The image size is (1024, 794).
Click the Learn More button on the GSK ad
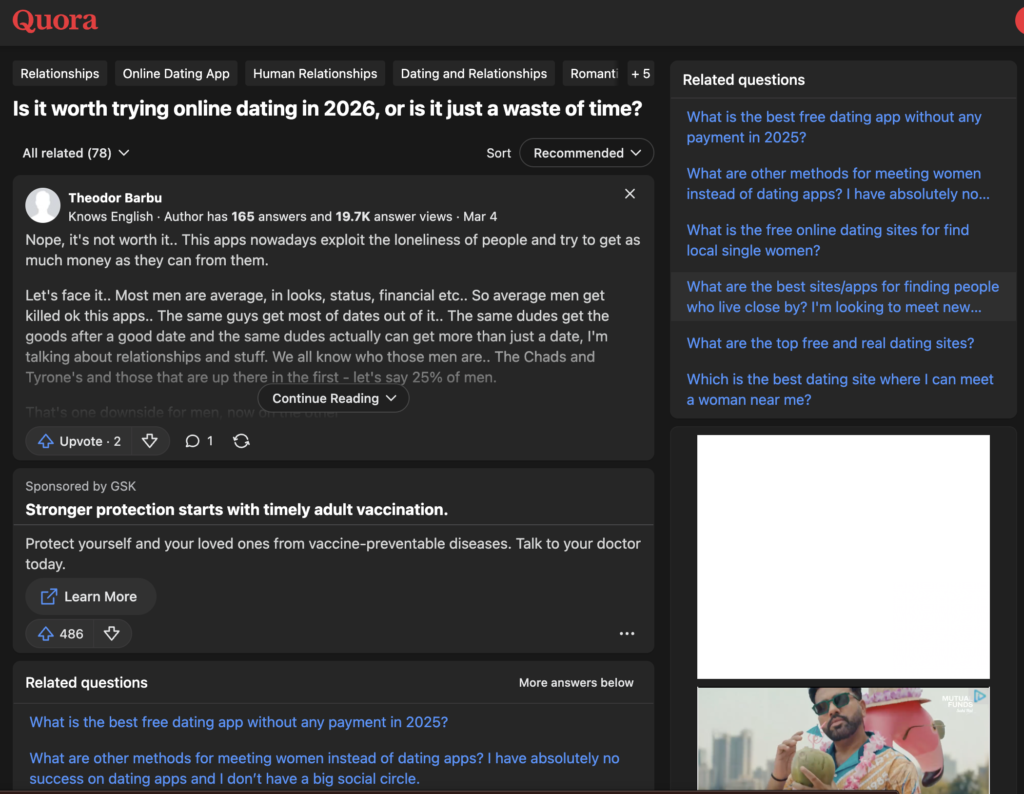(x=90, y=597)
